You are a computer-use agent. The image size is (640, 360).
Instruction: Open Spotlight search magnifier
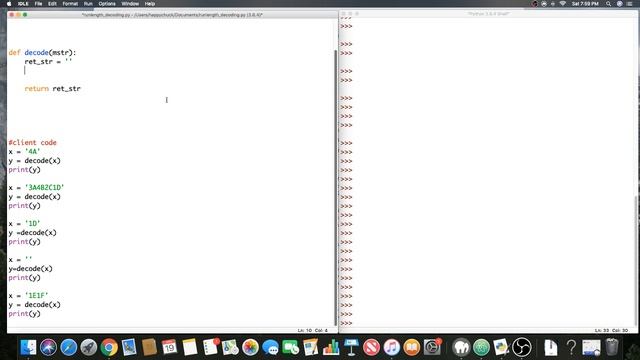click(609, 4)
